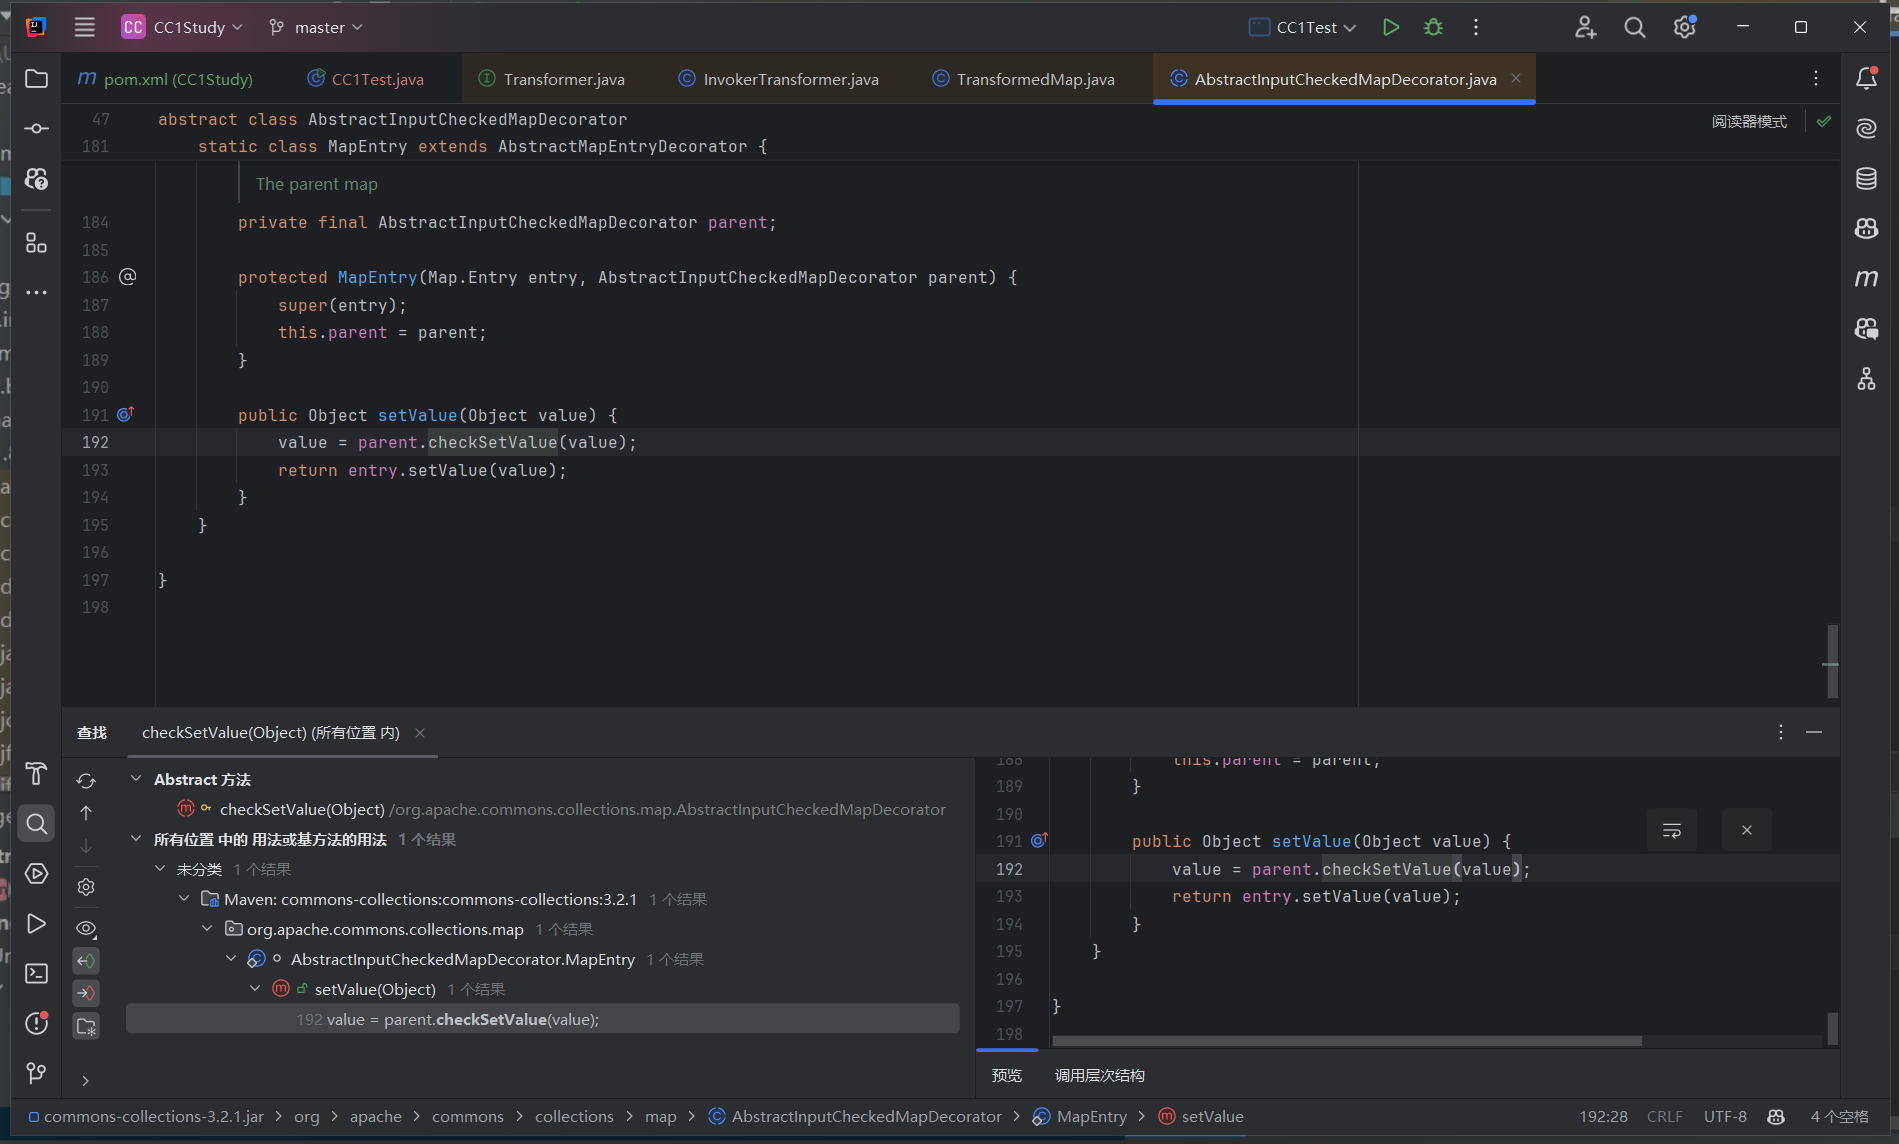Toggle show write access filter

tap(86, 993)
